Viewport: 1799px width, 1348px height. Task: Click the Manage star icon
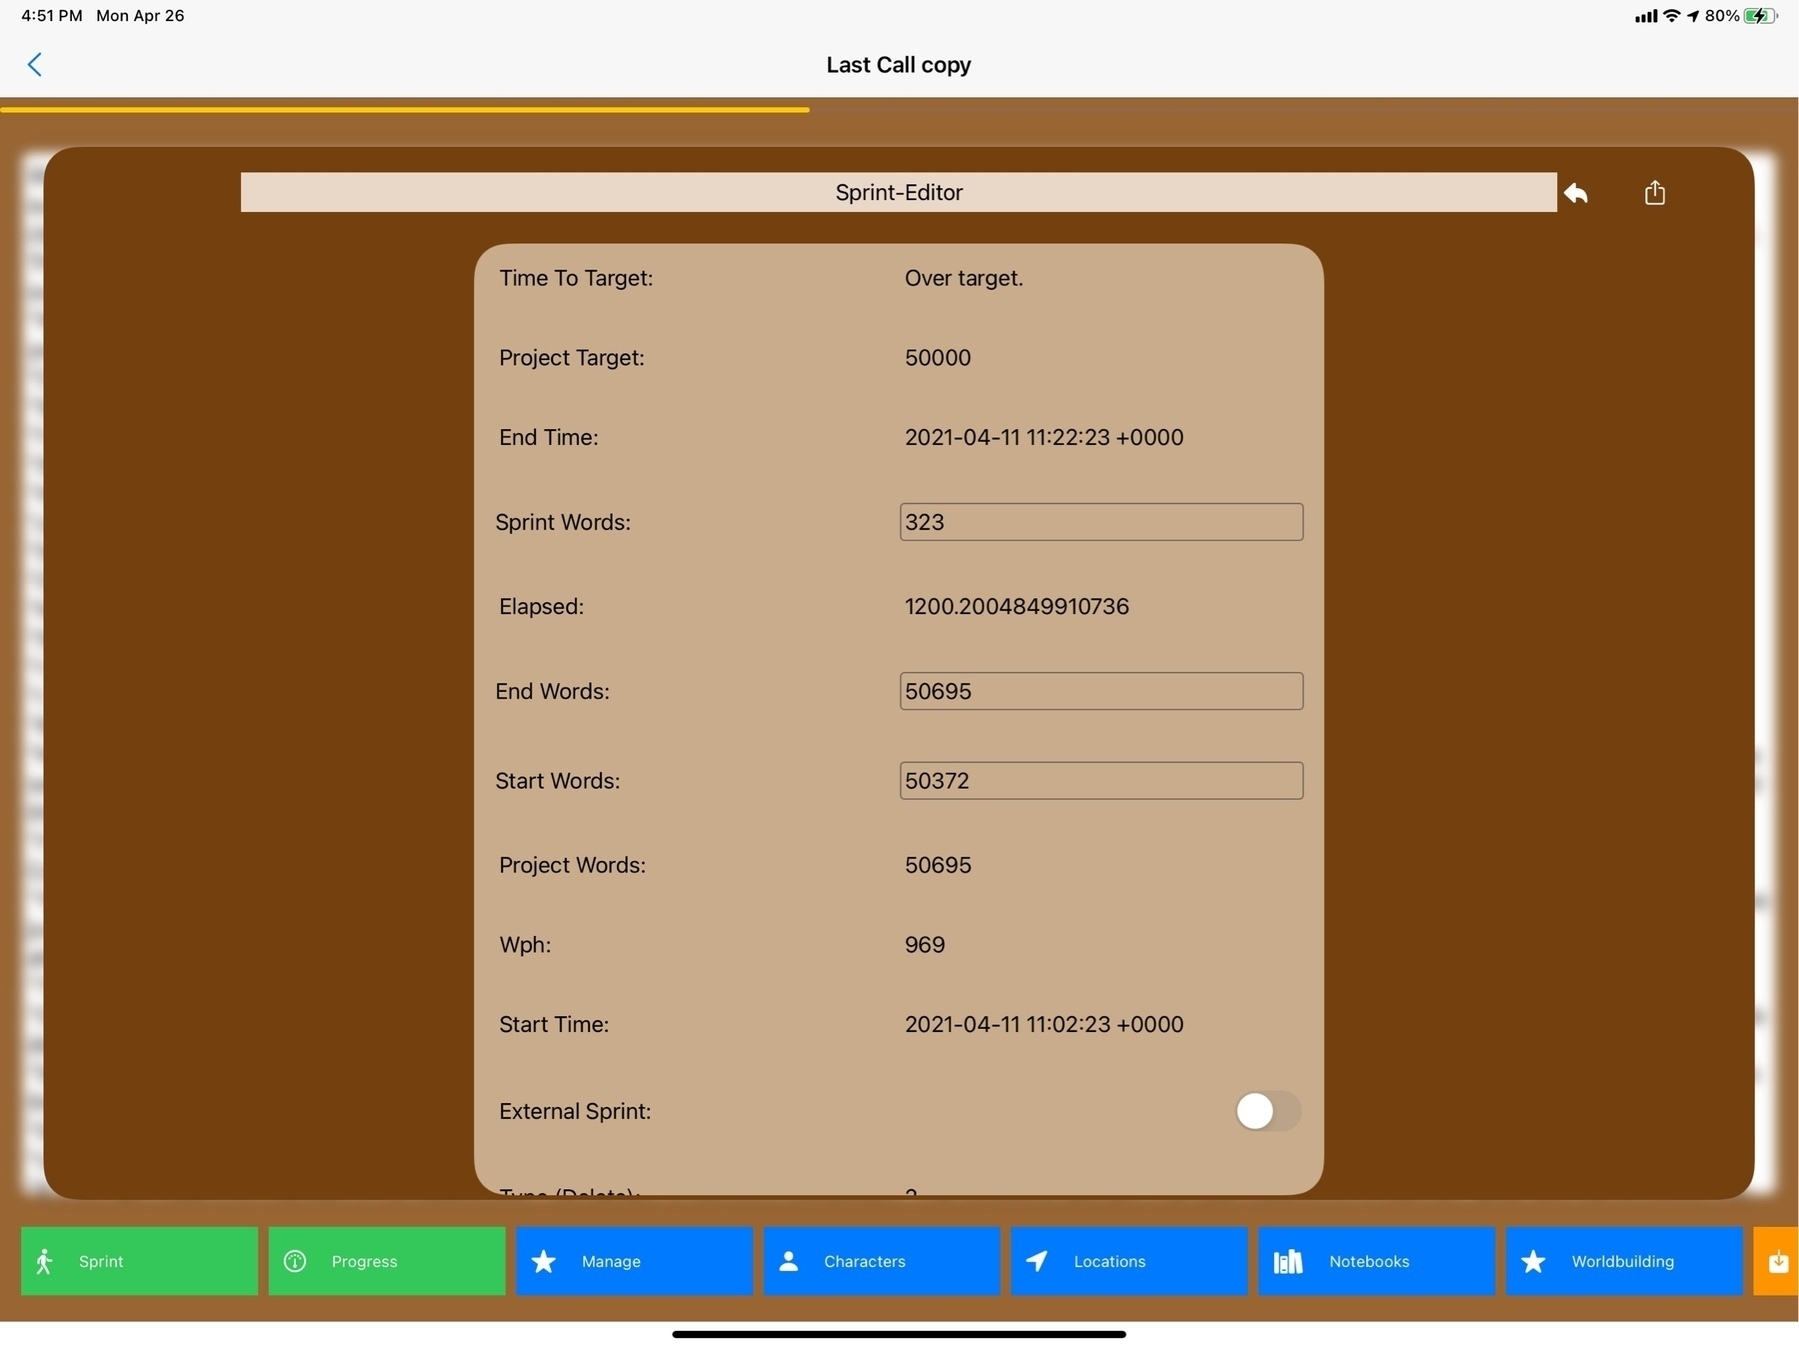click(543, 1261)
